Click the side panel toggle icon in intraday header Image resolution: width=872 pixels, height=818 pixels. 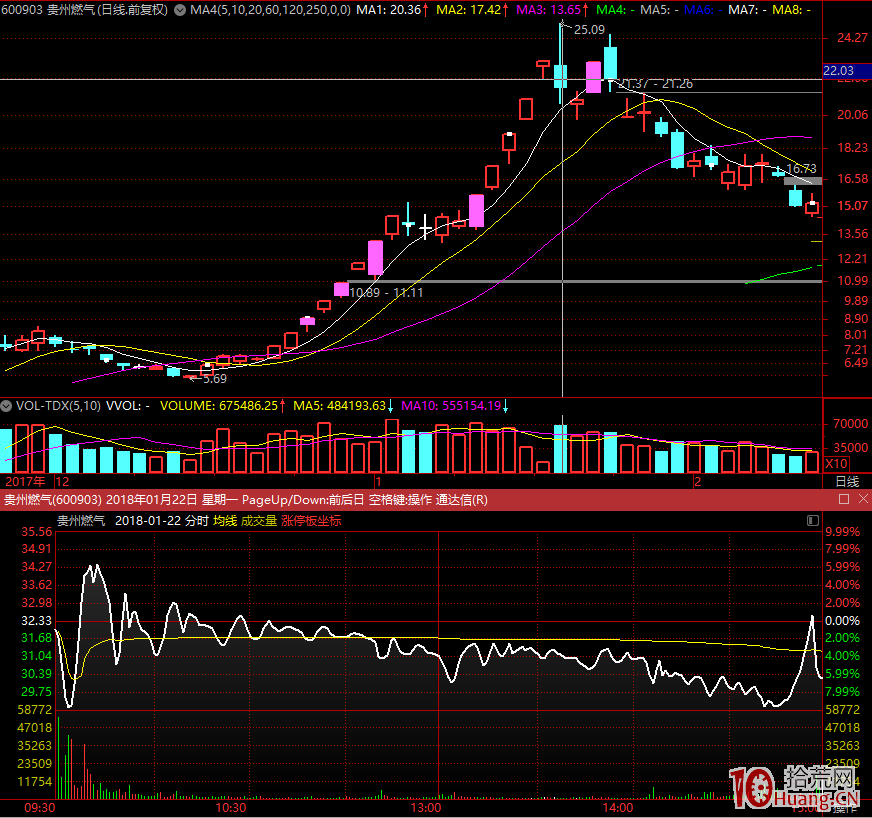pos(812,520)
